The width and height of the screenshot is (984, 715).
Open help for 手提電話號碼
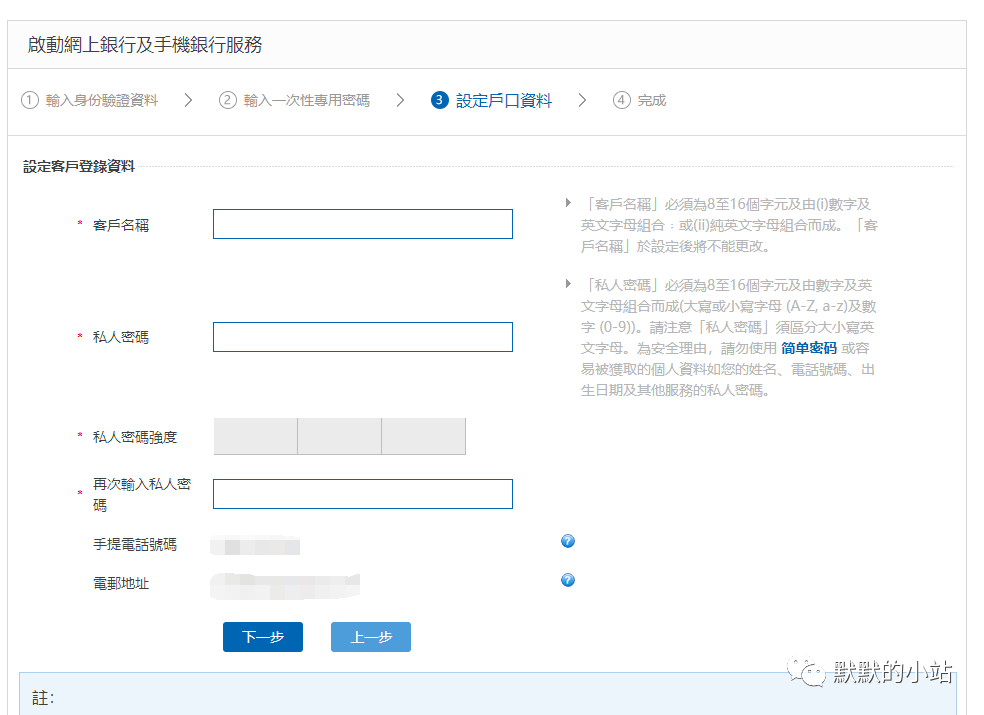click(x=567, y=541)
